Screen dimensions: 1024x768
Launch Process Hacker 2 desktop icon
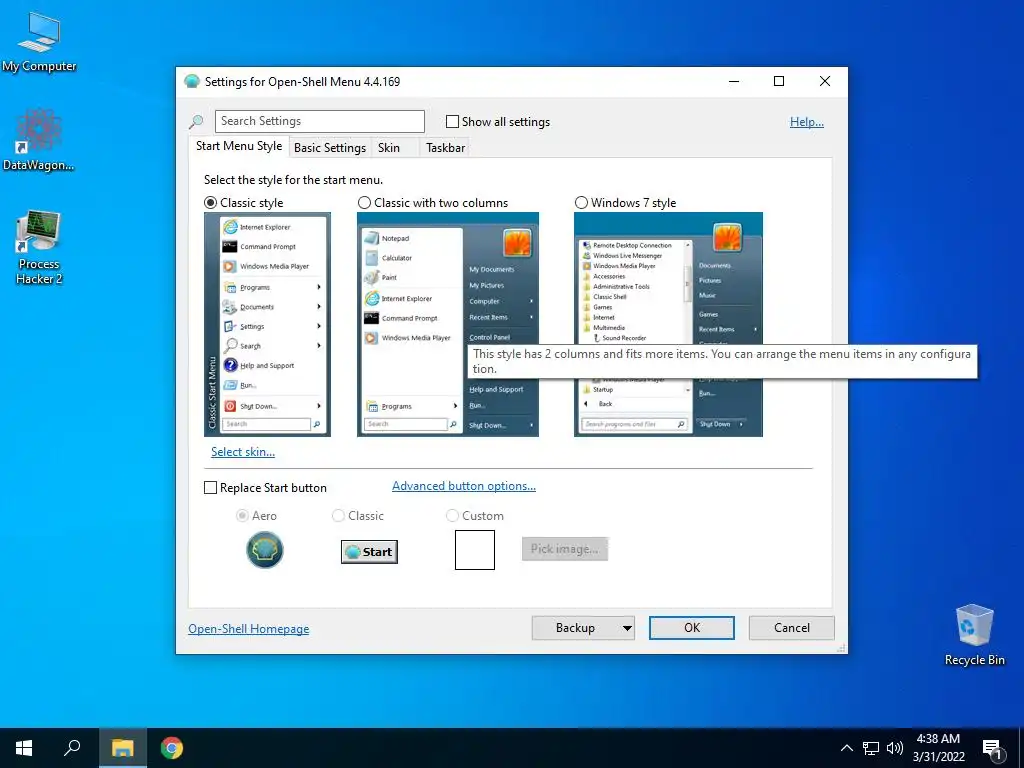point(39,247)
